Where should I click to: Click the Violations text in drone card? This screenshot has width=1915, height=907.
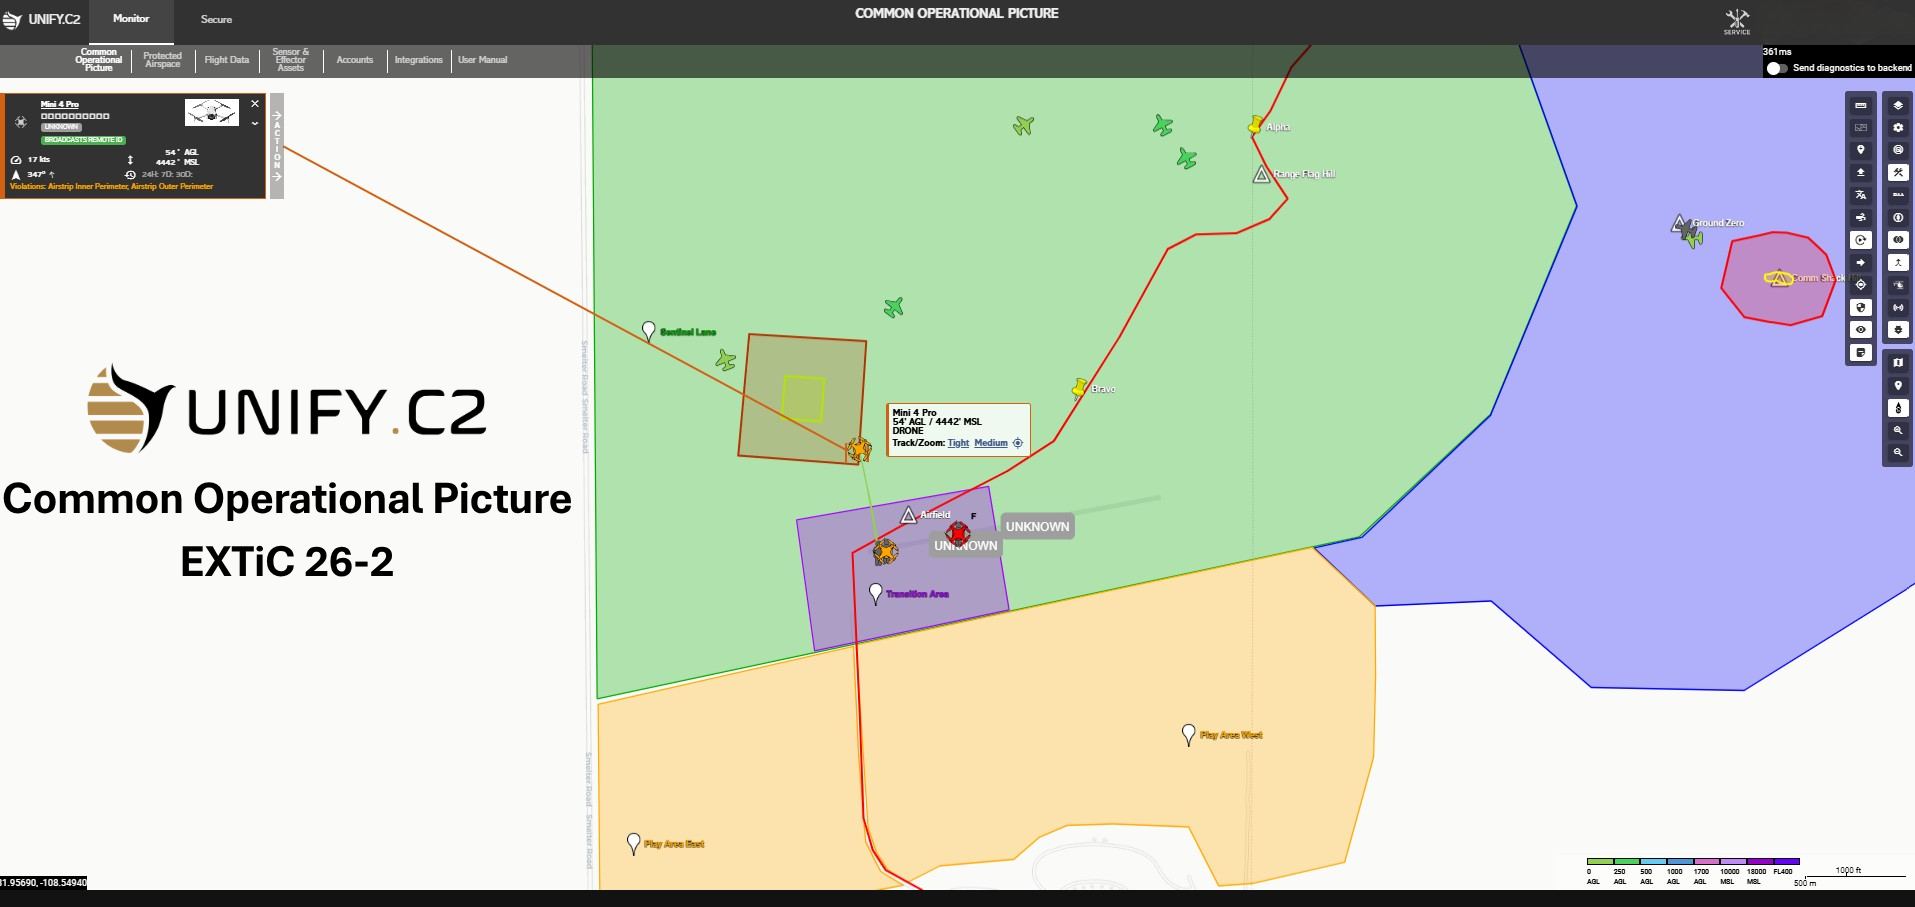111,186
